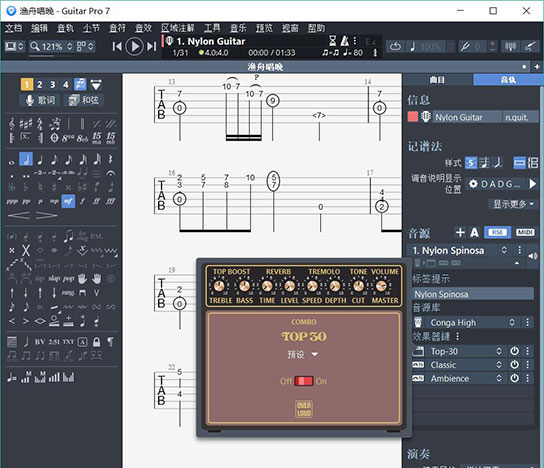
Task: Edit the n.guit. short name field
Action: point(520,117)
